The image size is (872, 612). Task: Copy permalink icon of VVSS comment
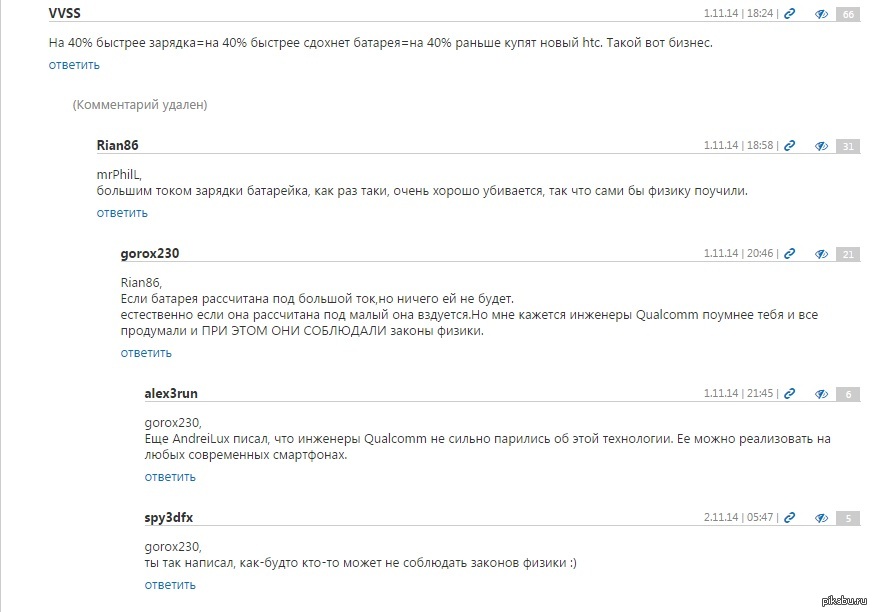click(x=790, y=14)
